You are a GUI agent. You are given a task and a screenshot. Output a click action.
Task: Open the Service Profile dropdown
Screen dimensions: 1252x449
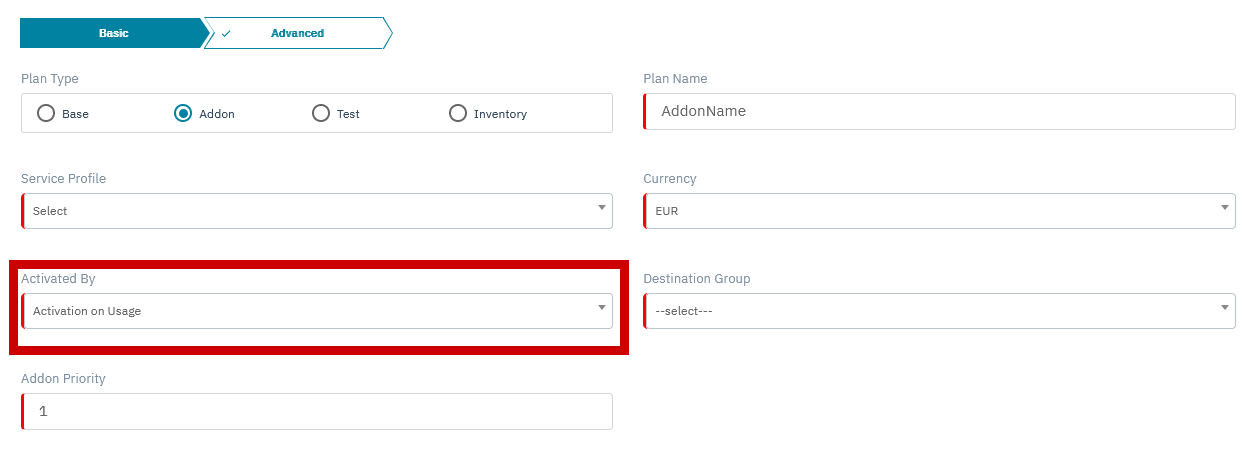(x=316, y=211)
